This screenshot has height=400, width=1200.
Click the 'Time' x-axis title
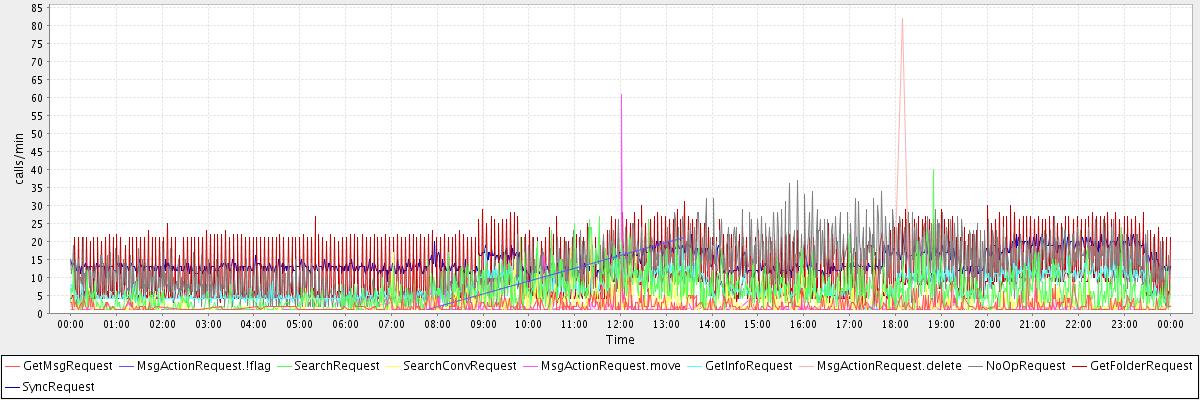click(x=619, y=340)
